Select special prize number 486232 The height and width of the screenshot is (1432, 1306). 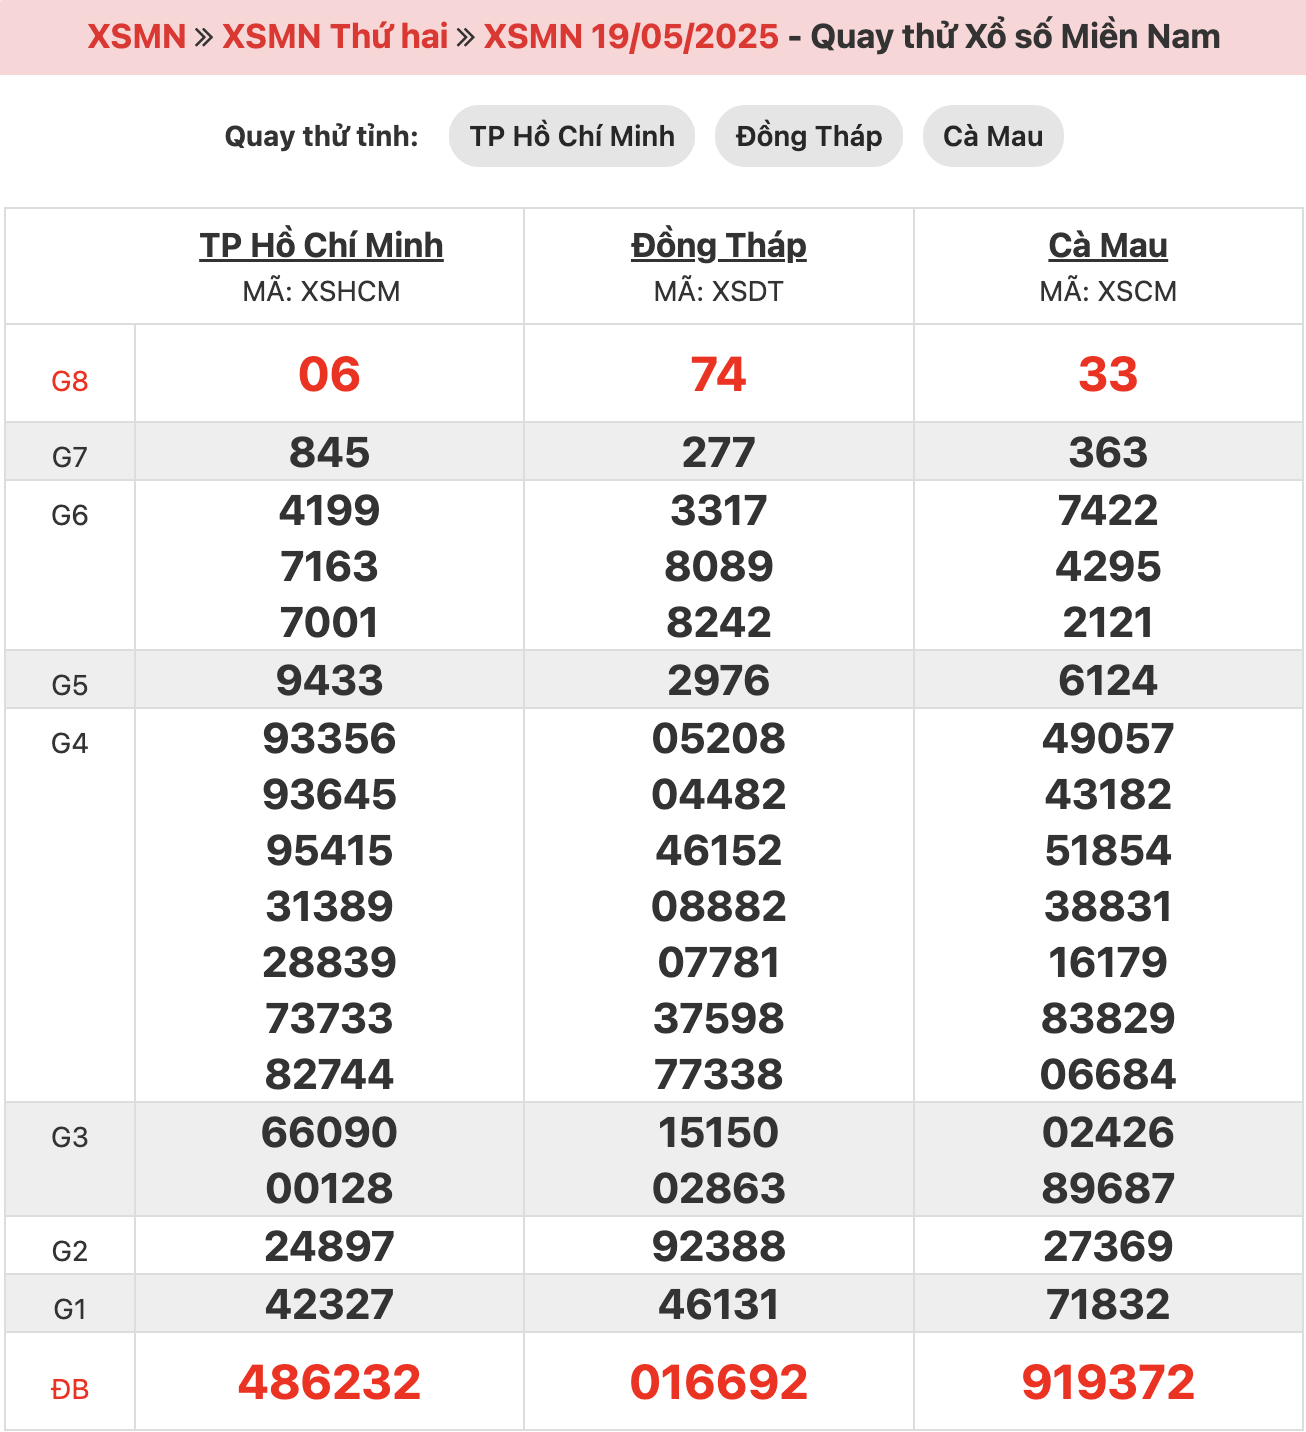tap(329, 1383)
